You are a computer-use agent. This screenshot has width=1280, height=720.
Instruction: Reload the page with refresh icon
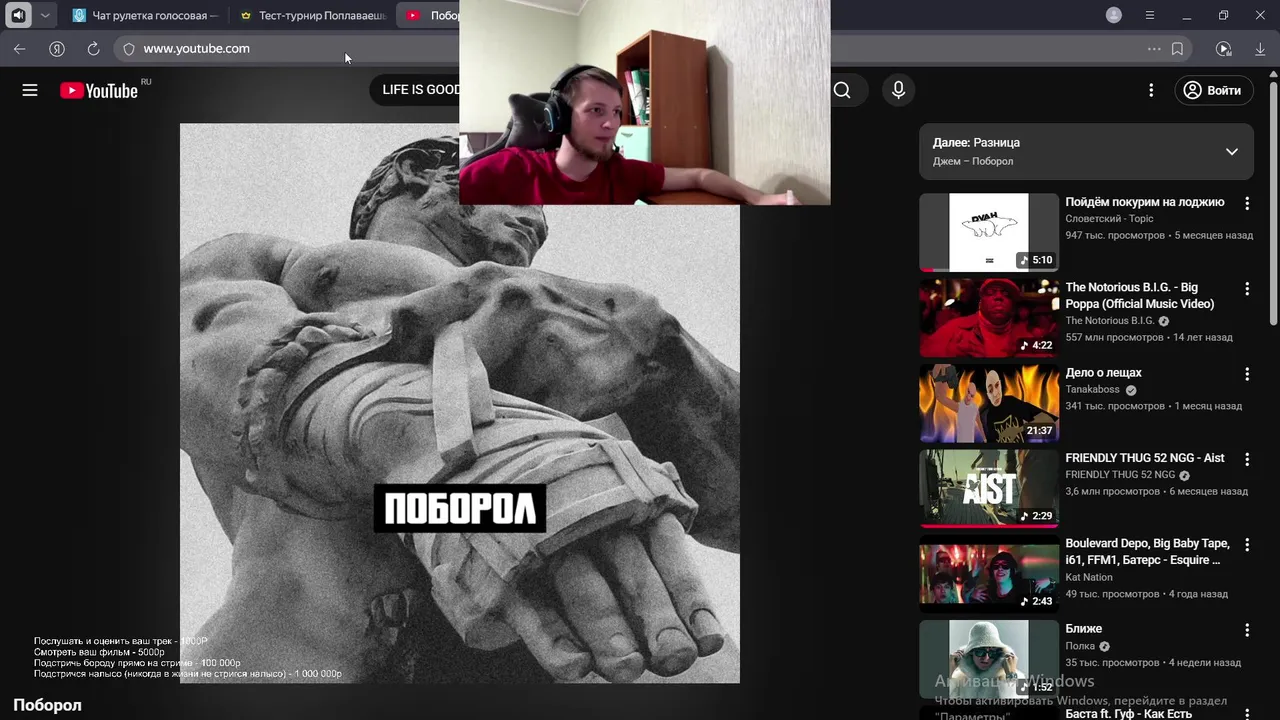93,48
